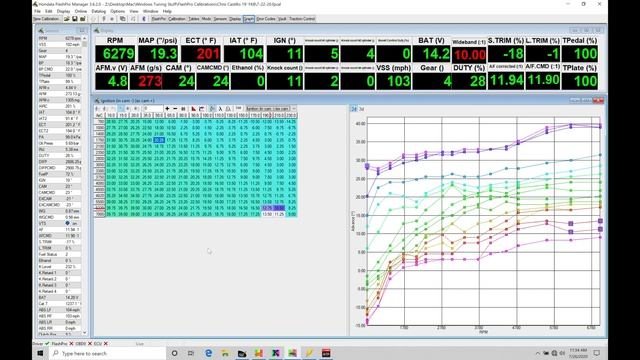This screenshot has height=360, width=640.
Task: Click the AFM g/s gauge value 273
Action: [x=146, y=81]
